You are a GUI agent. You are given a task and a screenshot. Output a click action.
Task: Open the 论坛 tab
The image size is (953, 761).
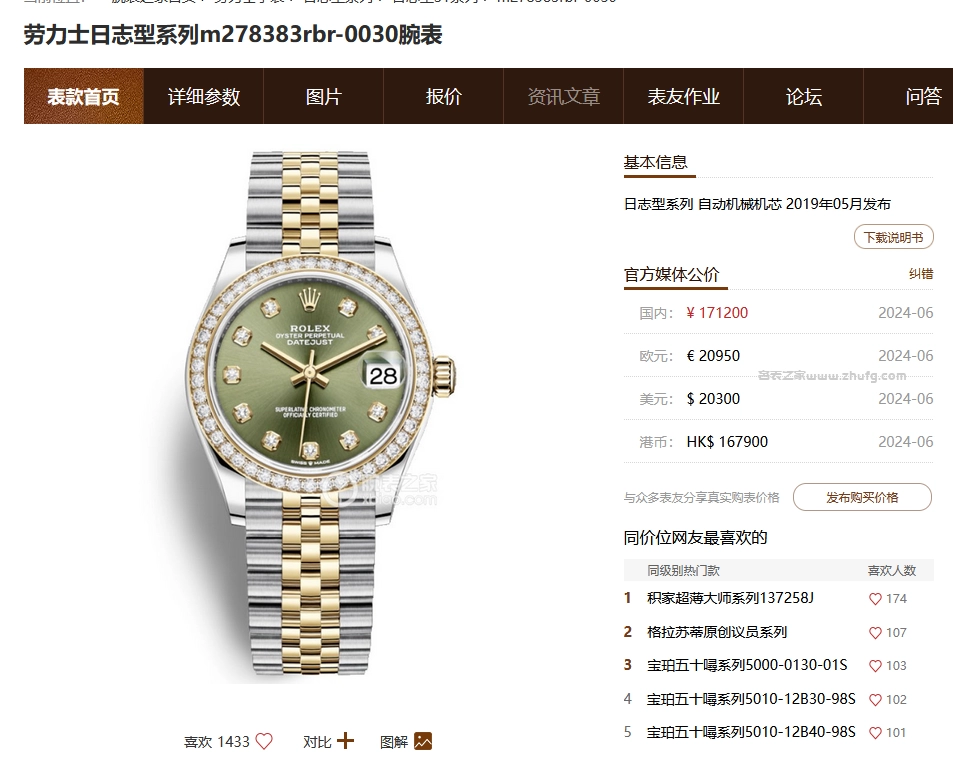click(803, 96)
